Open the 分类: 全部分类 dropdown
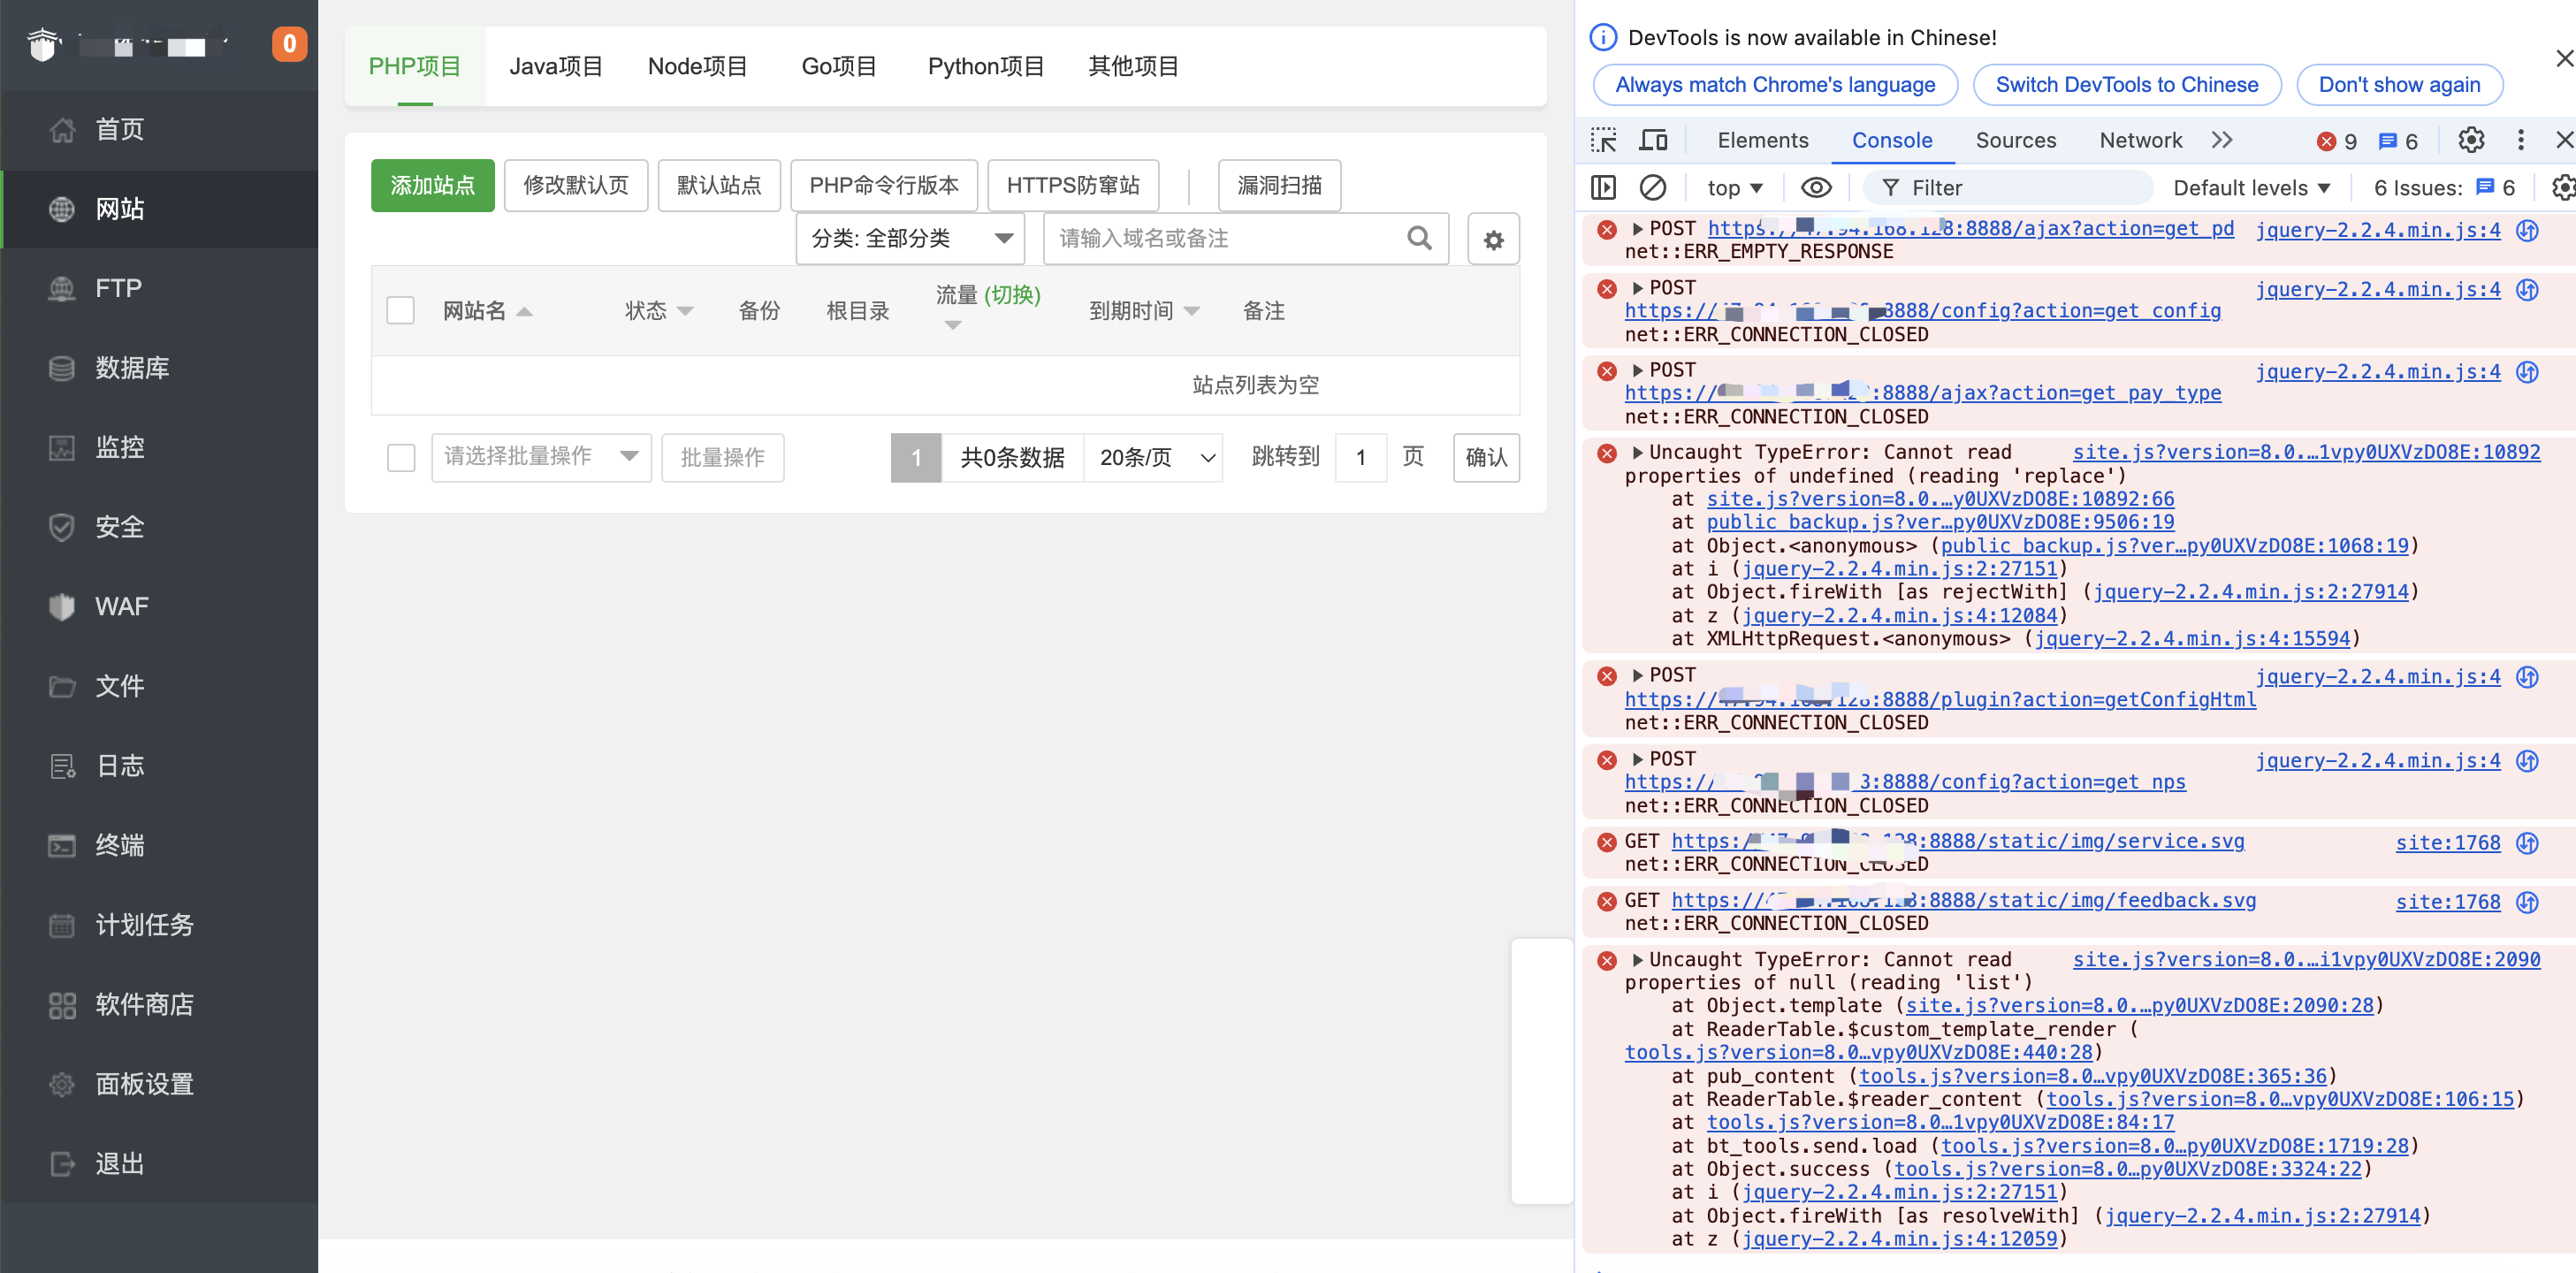The image size is (2576, 1273). 910,239
